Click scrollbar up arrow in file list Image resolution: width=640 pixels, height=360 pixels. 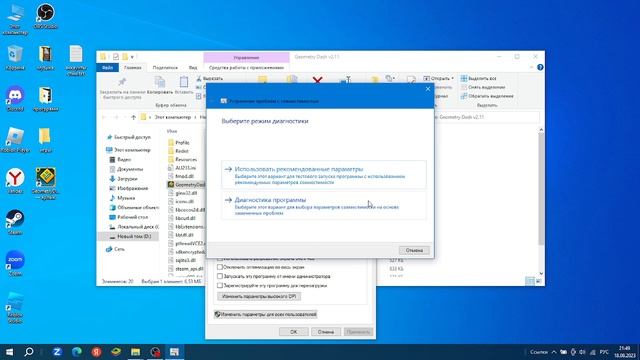coord(541,130)
